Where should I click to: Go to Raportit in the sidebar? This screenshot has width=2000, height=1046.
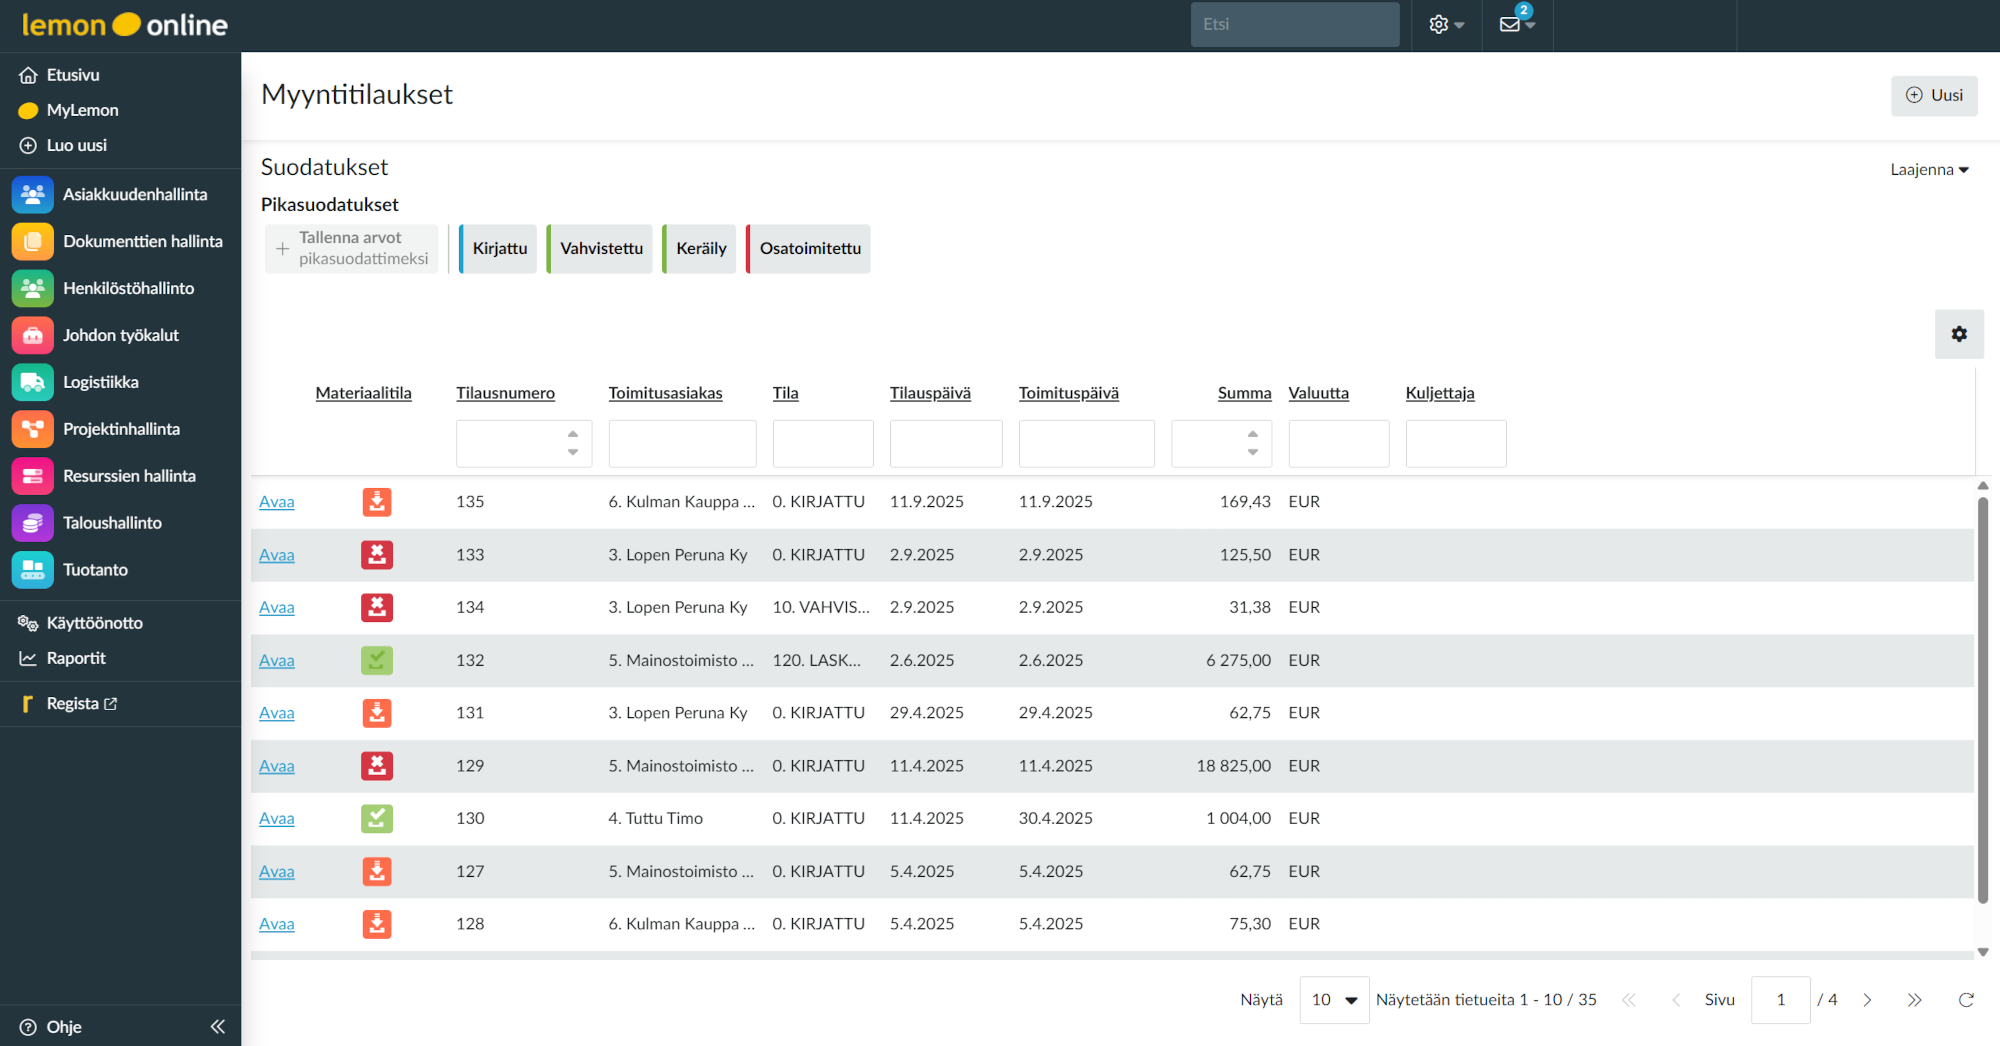[75, 658]
